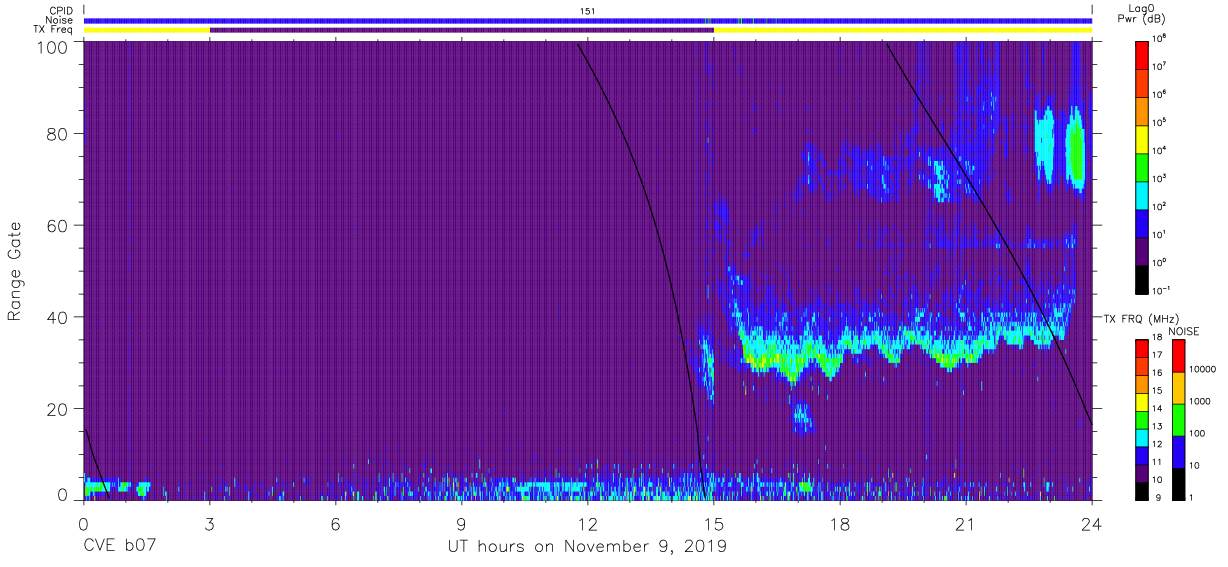The height and width of the screenshot is (567, 1228).
Task: Click the red segment of the TX FRQ colorbar
Action: [x=1142, y=348]
